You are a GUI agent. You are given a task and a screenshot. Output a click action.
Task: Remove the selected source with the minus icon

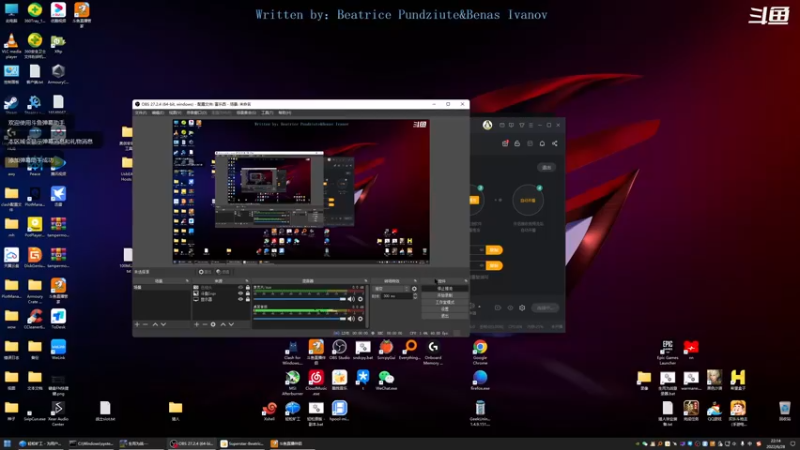205,324
